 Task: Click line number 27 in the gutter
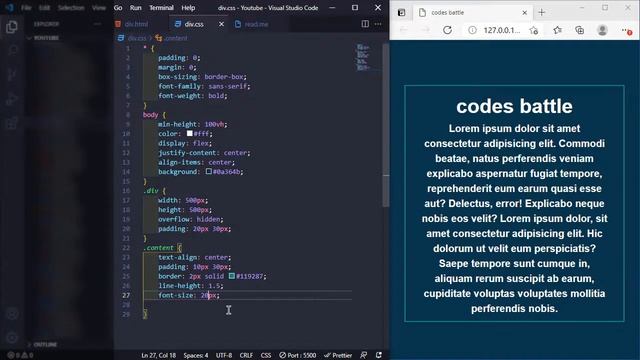click(126, 295)
